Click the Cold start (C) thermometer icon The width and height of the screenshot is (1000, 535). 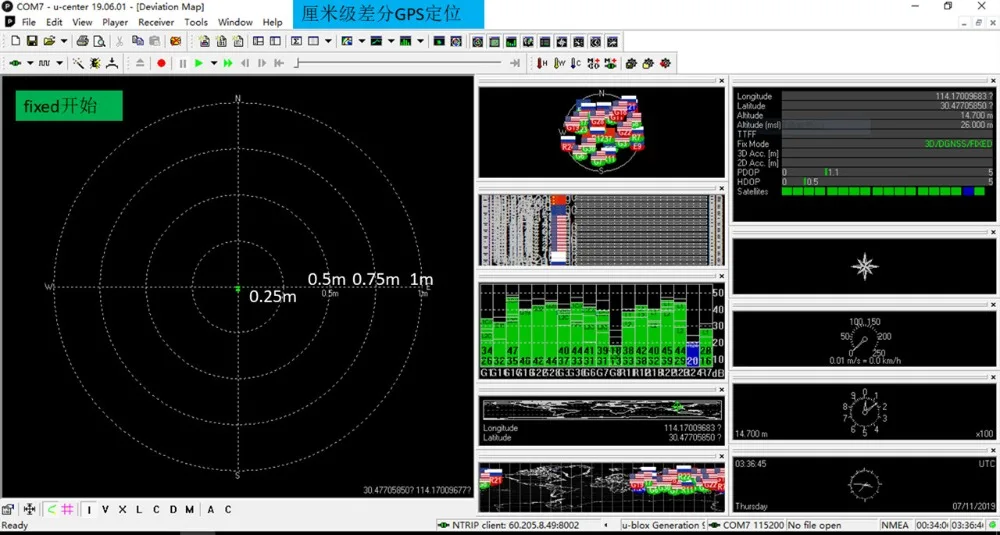(x=576, y=63)
